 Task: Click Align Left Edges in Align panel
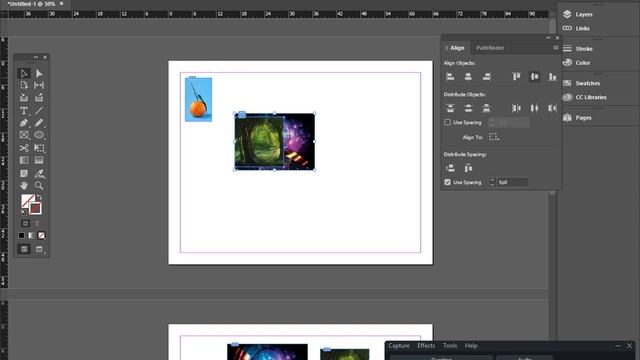pyautogui.click(x=450, y=76)
